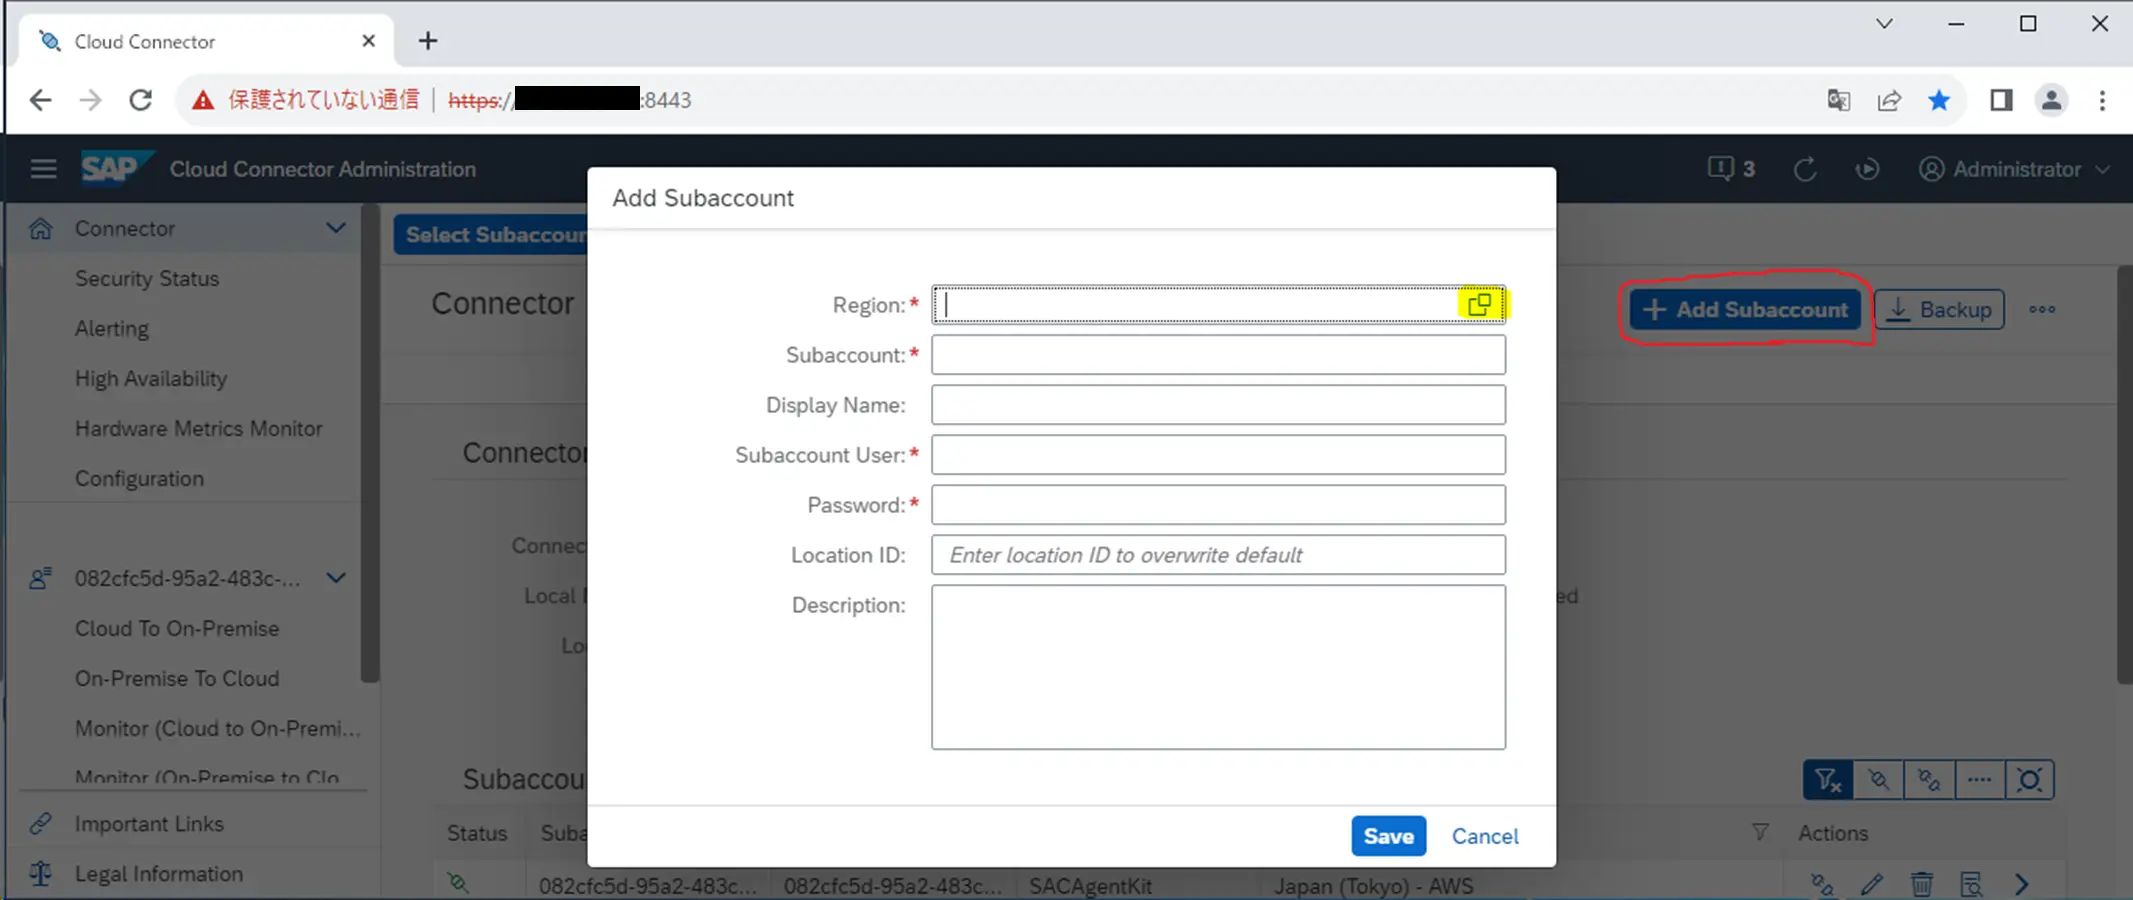Click the delete trash icon in the SACAgentKit row
This screenshot has height=900, width=2133.
click(1922, 885)
